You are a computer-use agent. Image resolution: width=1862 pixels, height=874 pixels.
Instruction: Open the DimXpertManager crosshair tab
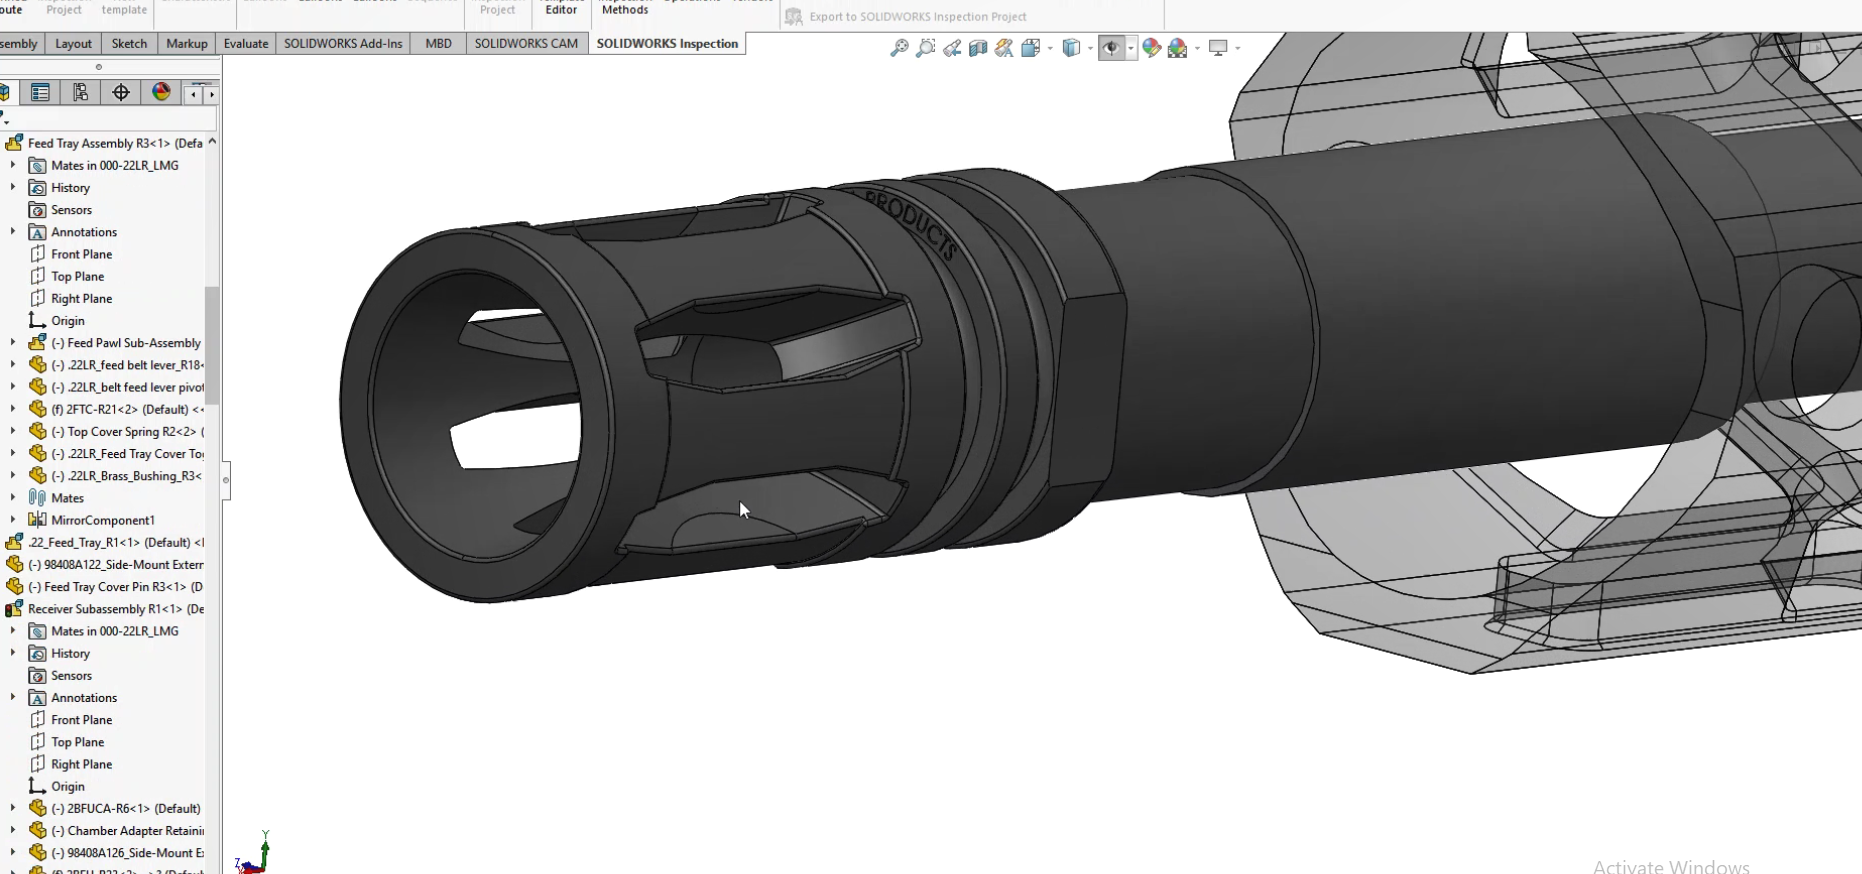click(121, 93)
